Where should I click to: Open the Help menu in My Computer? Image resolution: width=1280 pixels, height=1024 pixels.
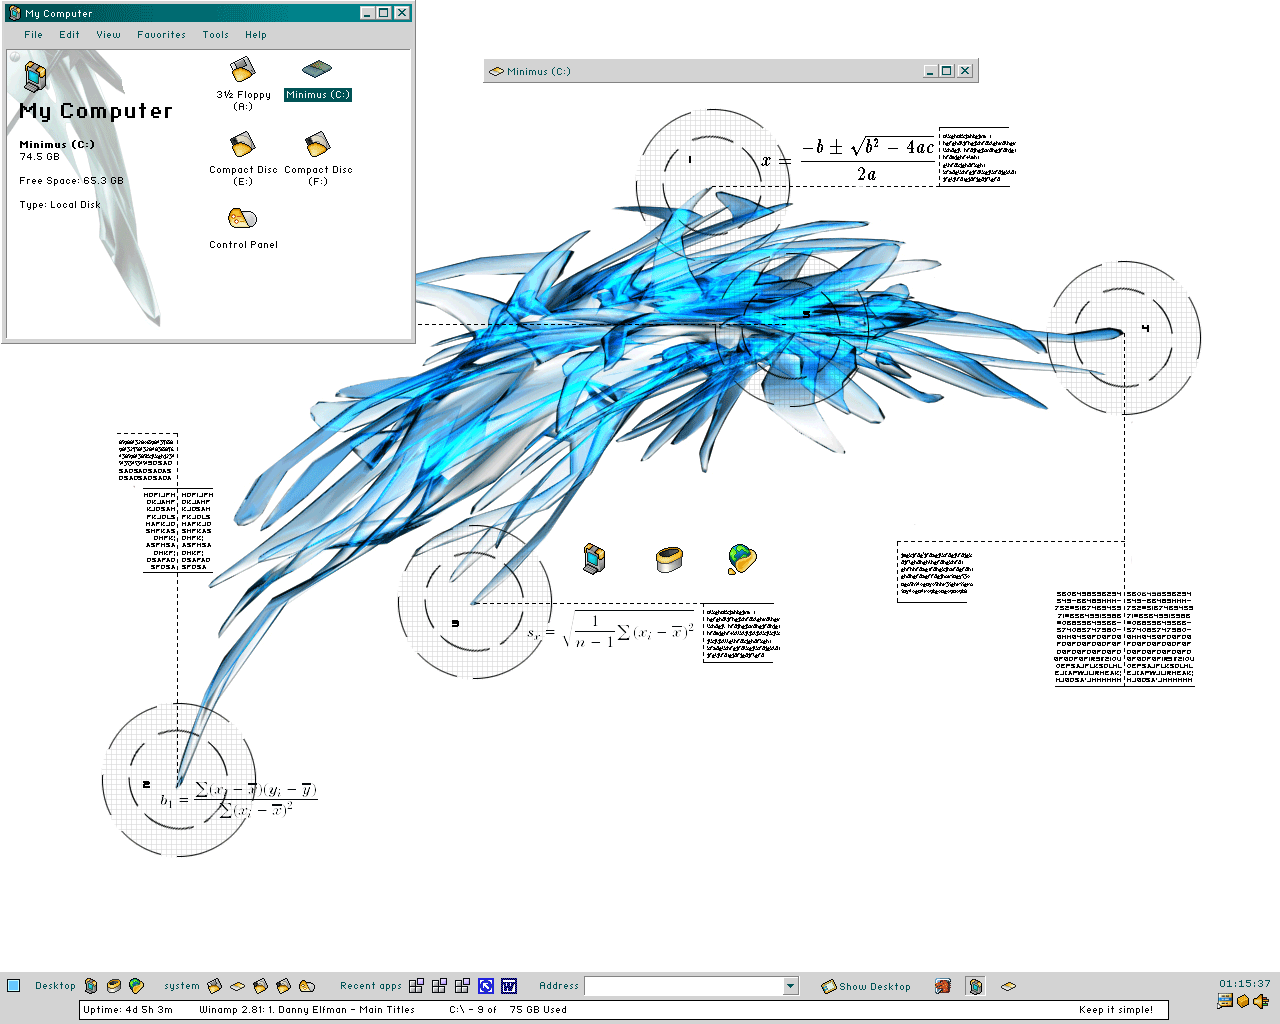tap(256, 35)
